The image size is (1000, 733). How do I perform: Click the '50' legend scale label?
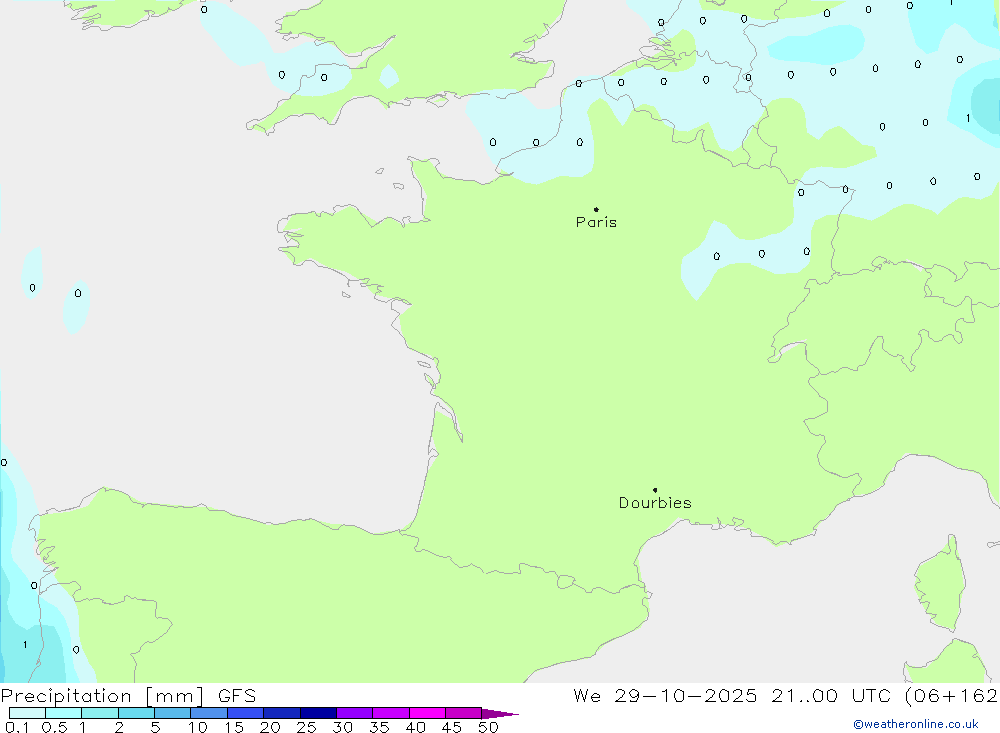tap(488, 727)
